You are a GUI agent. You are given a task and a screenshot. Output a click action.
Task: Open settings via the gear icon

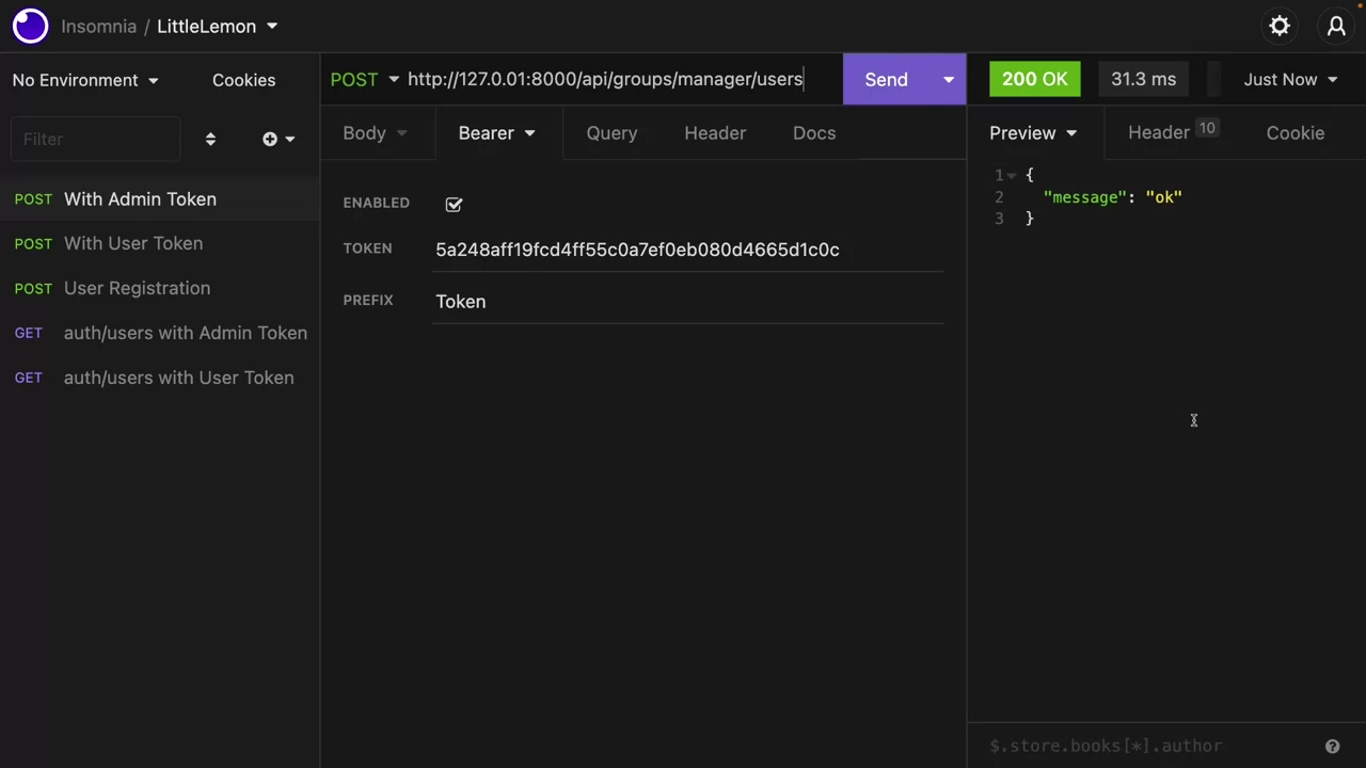coord(1279,26)
